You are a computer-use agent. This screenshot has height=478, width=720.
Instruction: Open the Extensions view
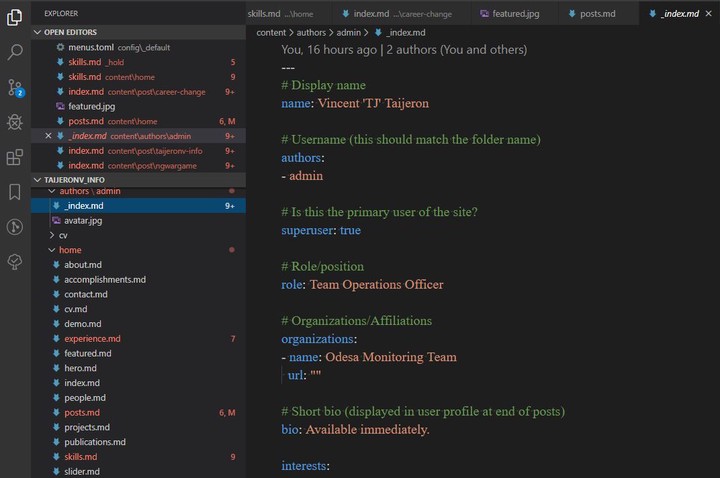tap(15, 157)
